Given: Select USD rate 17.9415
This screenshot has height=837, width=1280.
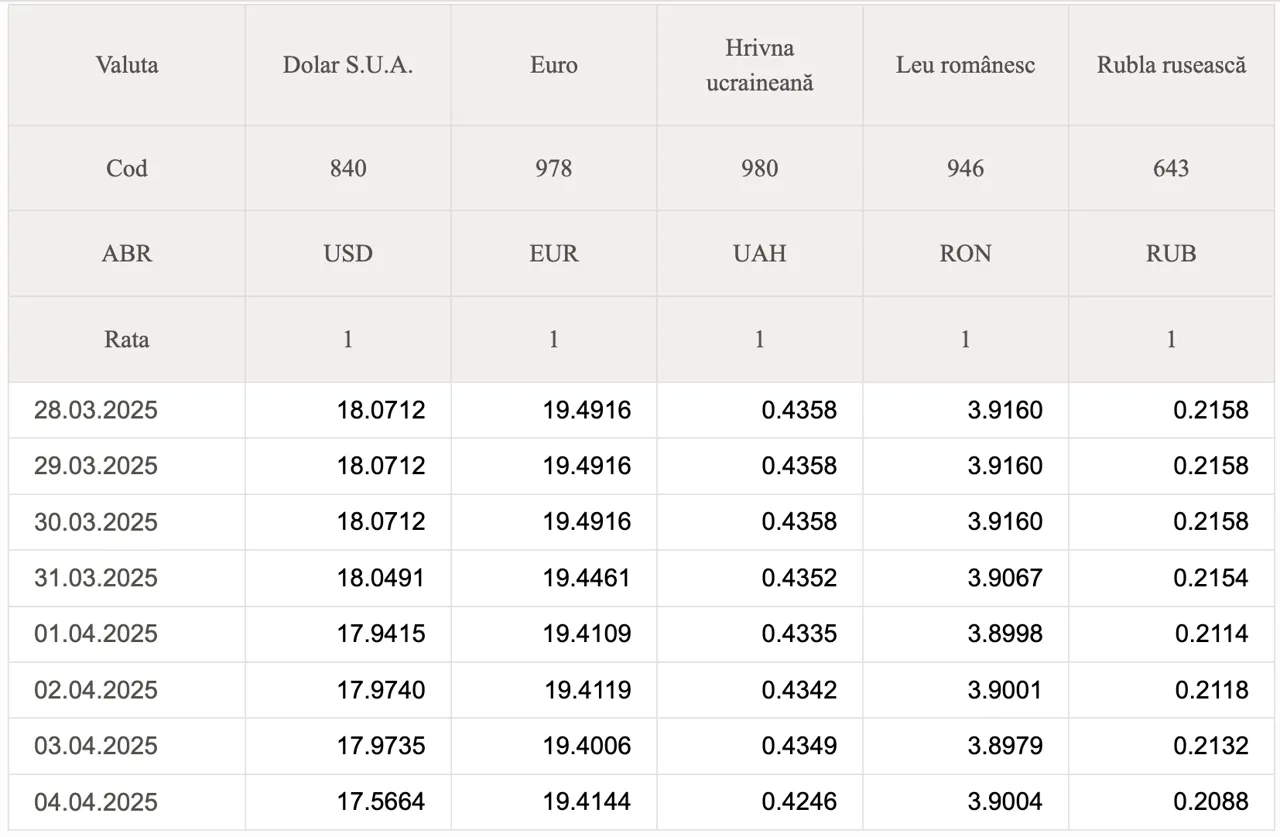Looking at the screenshot, I should (381, 634).
